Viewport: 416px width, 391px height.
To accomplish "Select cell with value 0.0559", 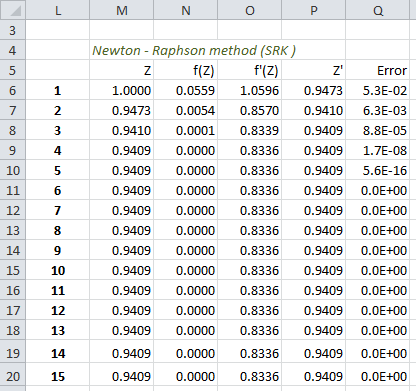I will 186,90.
